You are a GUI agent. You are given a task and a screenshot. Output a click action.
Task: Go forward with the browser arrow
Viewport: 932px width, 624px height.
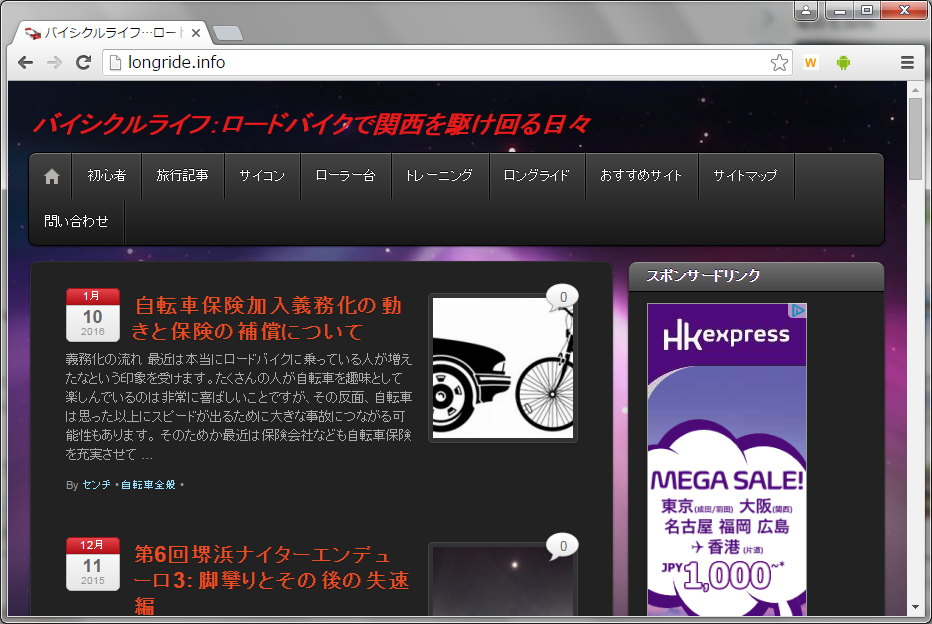pos(54,62)
